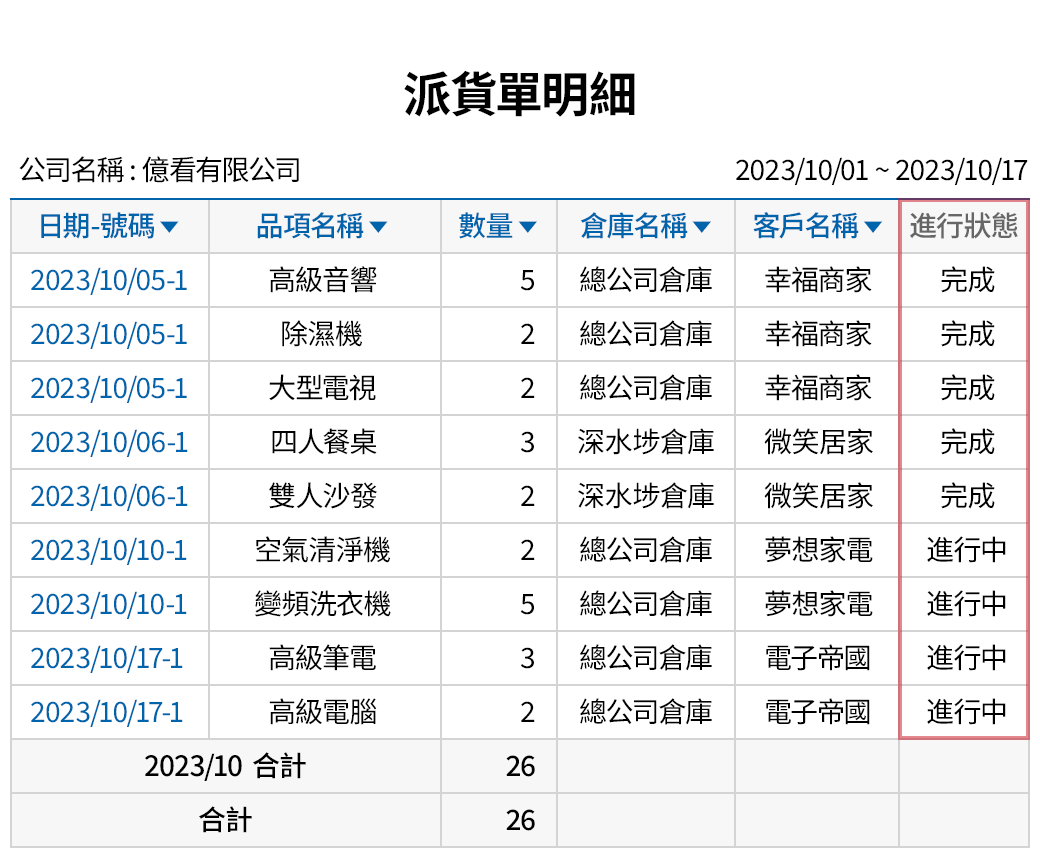Viewport: 1040px width, 858px height.
Task: Open order link 2023/10/10-1 beside 空氣清淨機
Action: (109, 551)
